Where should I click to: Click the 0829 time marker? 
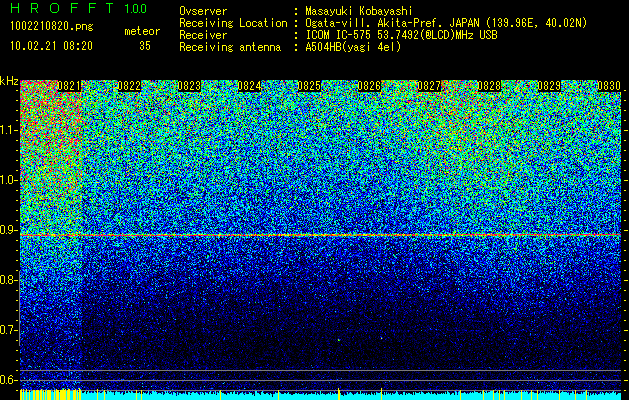coord(549,86)
